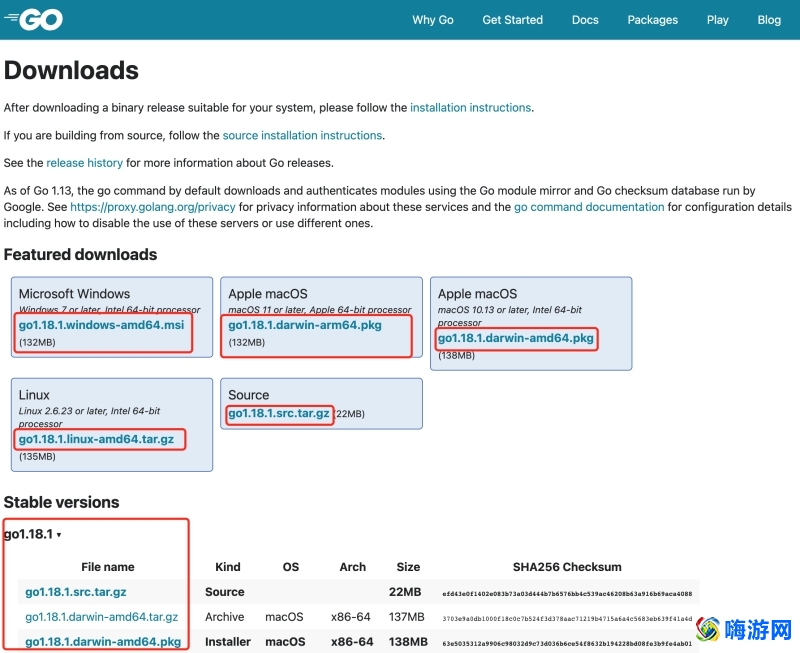Download go1.18.1.darwin-amd64.pkg from the Featured downloads card
This screenshot has width=800, height=653.
515,338
